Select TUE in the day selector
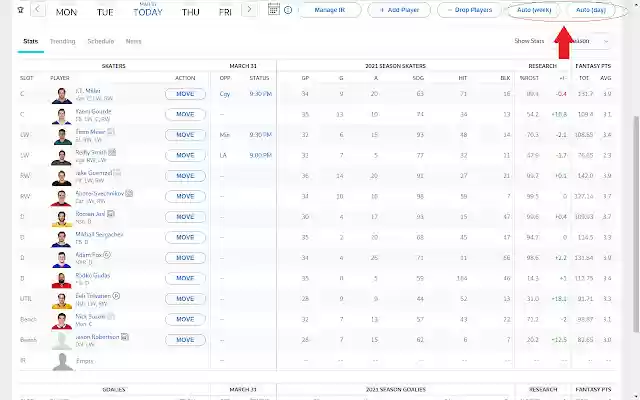 tap(105, 12)
